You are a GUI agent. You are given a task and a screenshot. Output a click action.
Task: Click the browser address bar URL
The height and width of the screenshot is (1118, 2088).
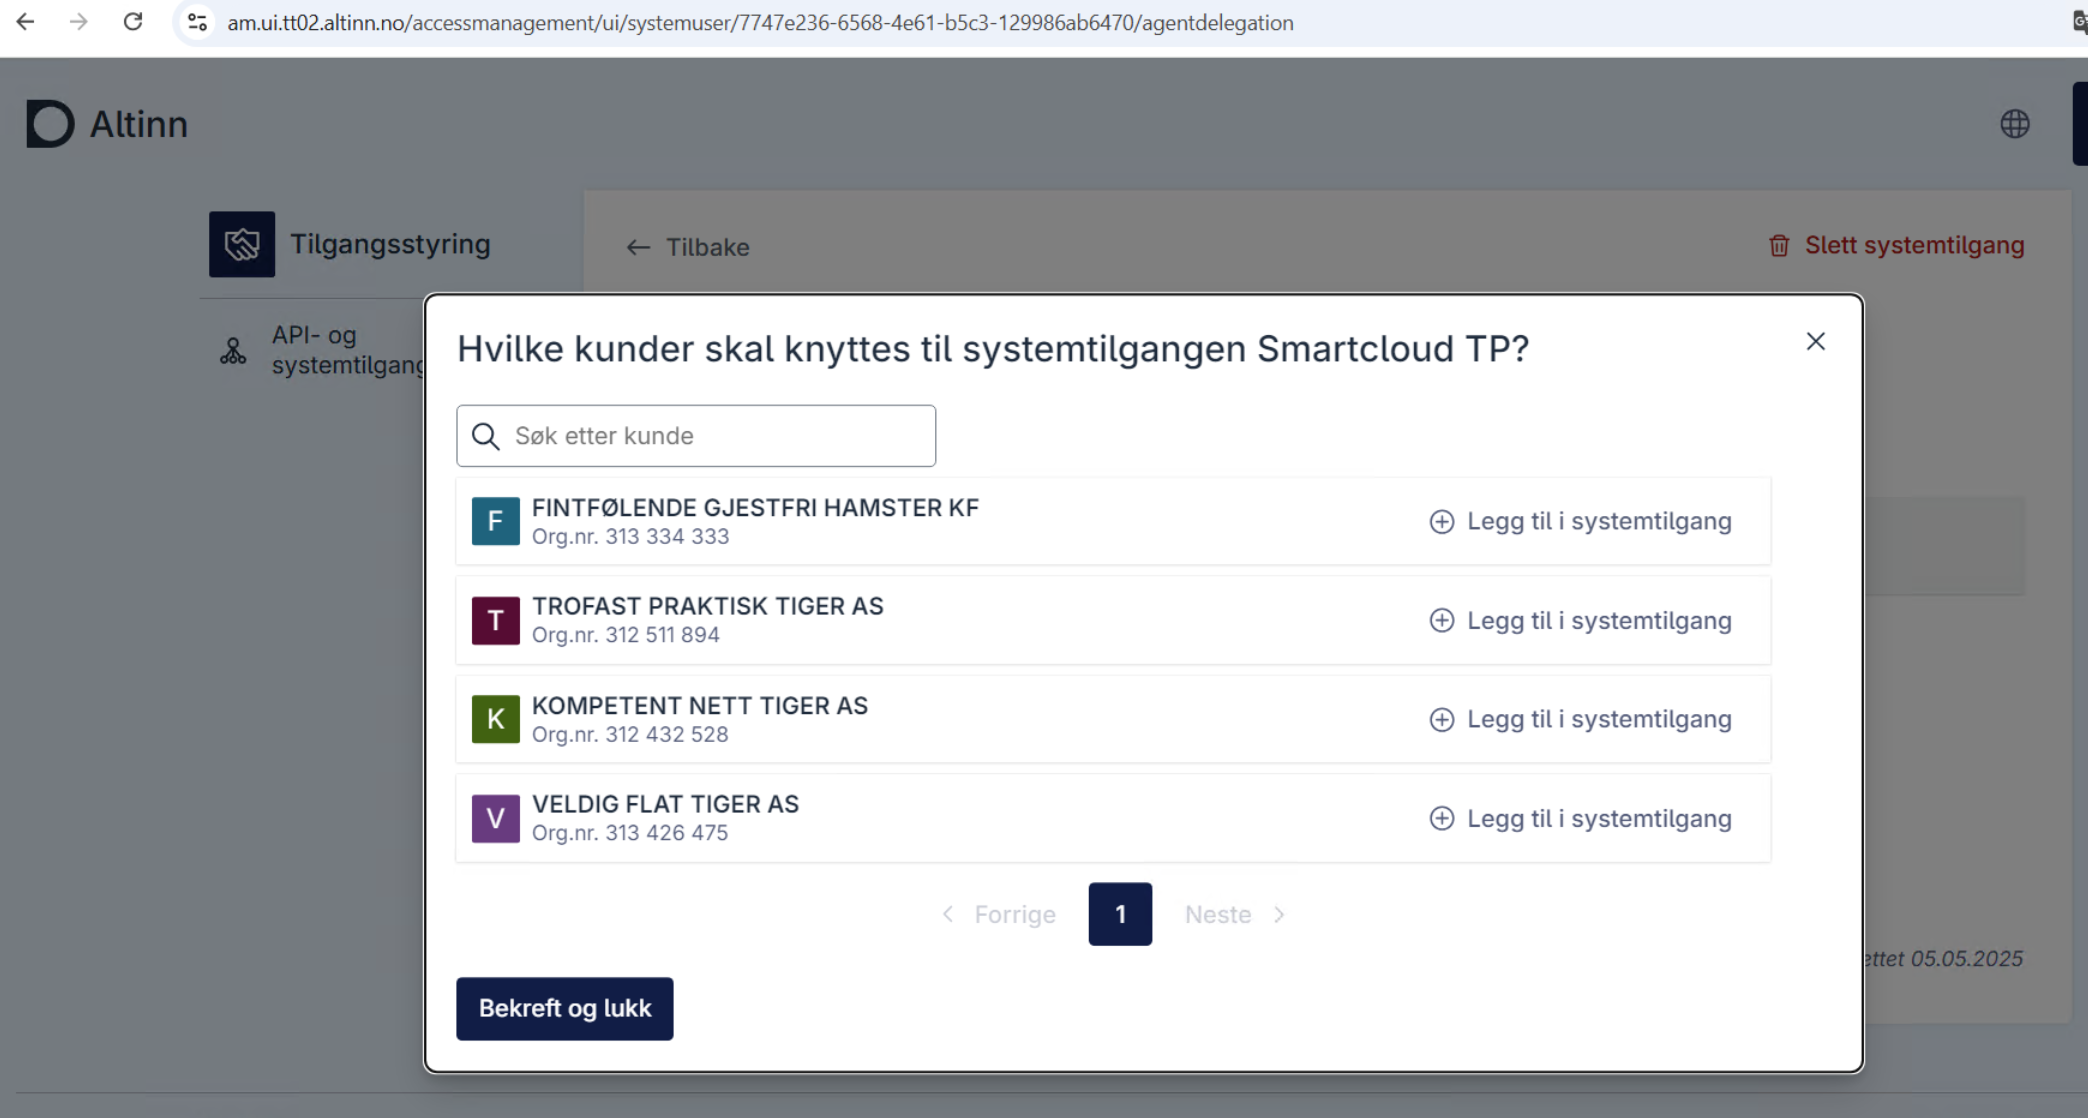760,22
